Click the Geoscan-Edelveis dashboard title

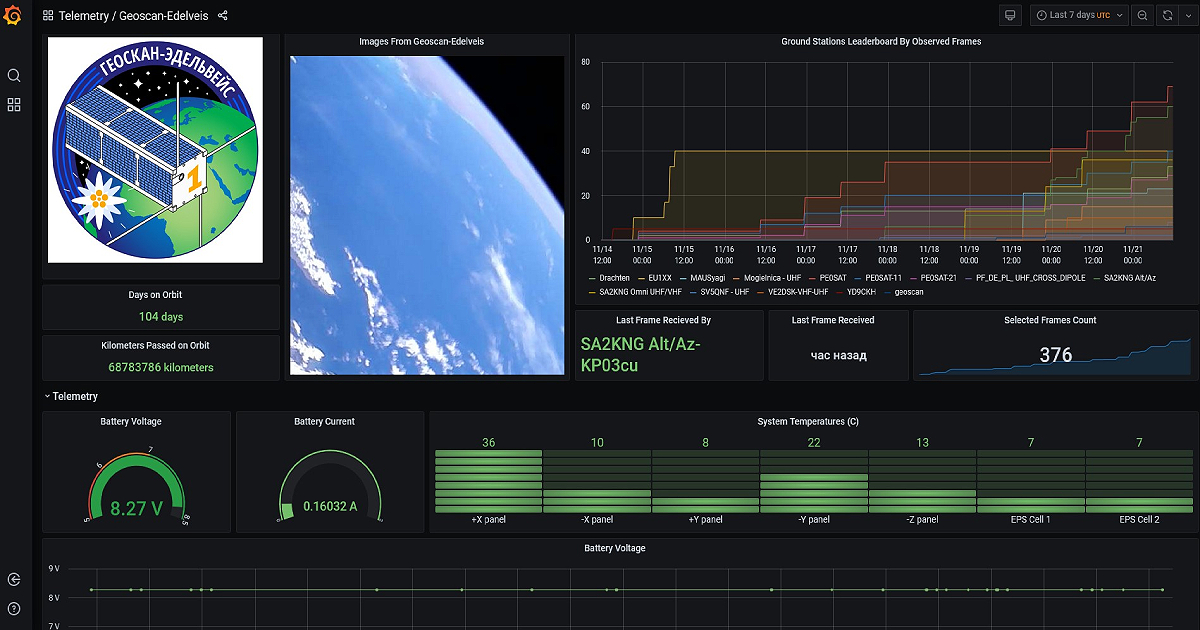164,16
